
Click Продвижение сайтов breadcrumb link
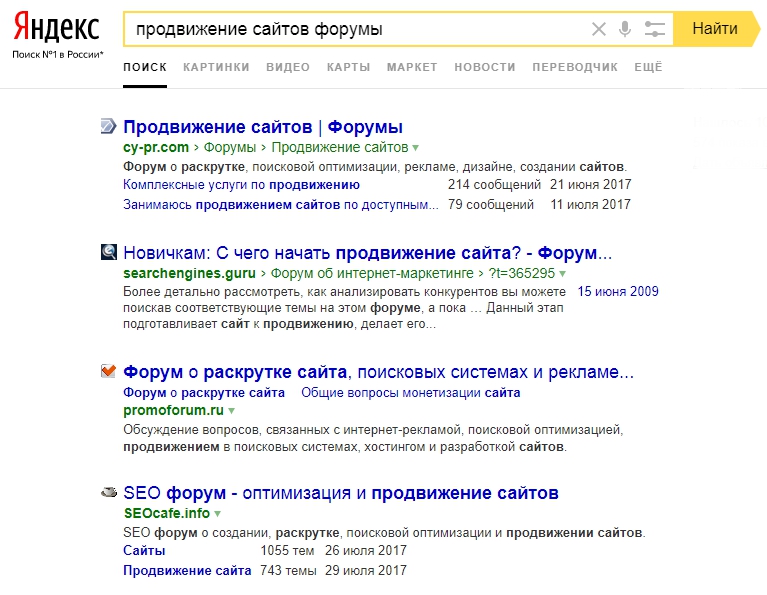340,147
